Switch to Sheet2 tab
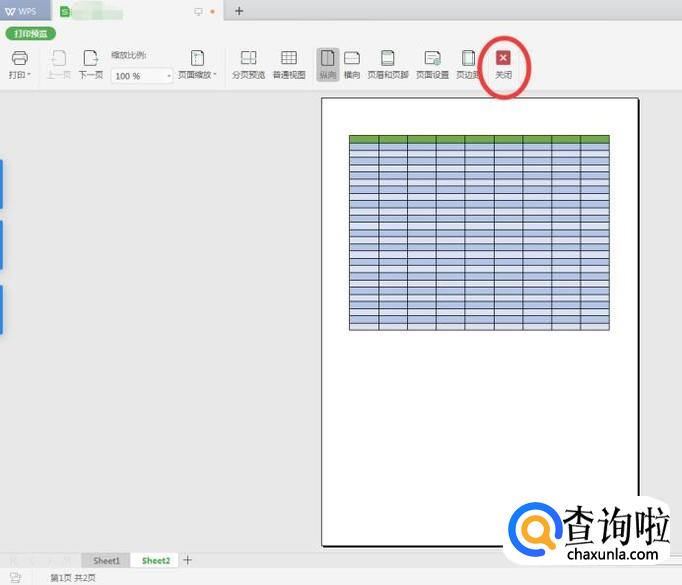 point(156,561)
